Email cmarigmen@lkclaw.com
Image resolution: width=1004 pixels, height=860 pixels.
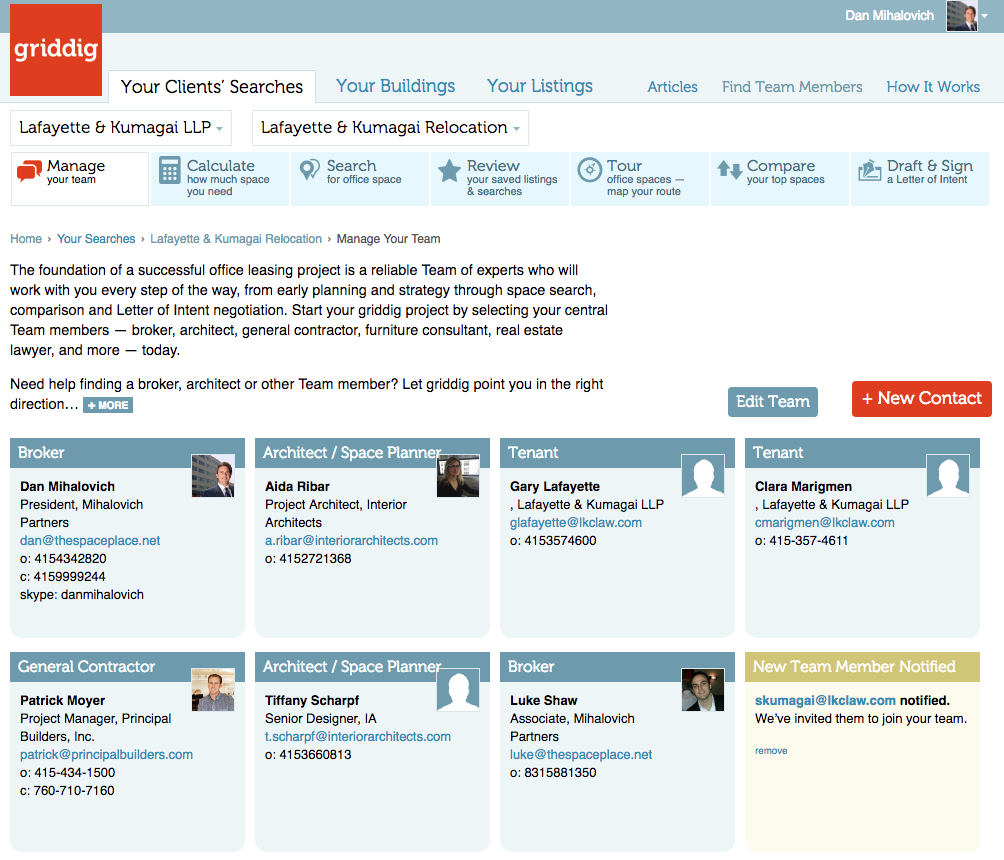pyautogui.click(x=825, y=523)
